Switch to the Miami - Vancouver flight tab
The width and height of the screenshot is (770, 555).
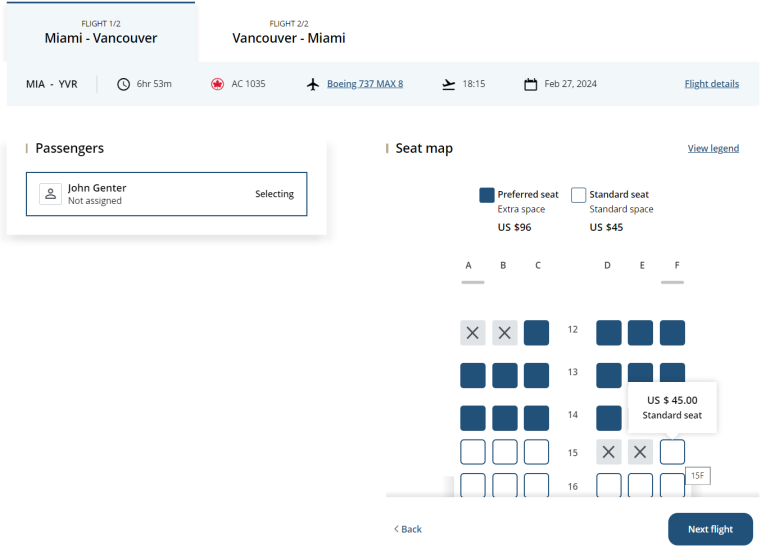pos(100,33)
